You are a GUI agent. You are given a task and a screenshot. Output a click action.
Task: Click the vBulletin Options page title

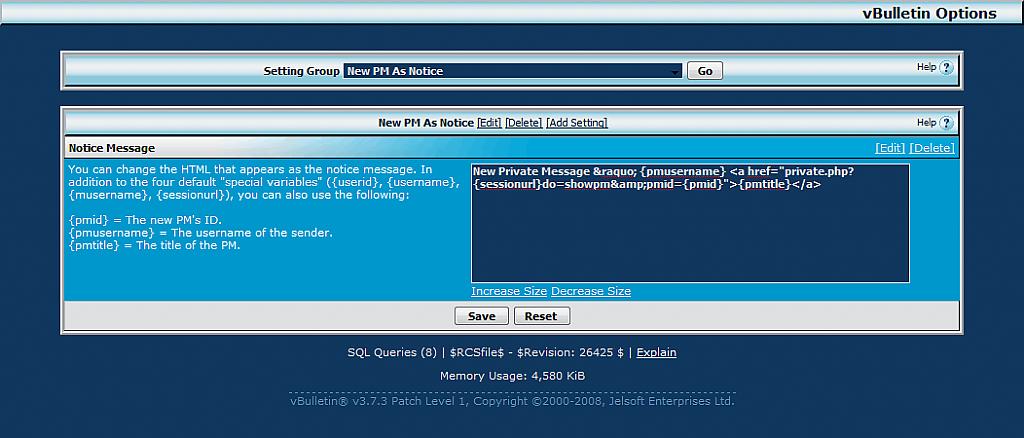pyautogui.click(x=929, y=13)
